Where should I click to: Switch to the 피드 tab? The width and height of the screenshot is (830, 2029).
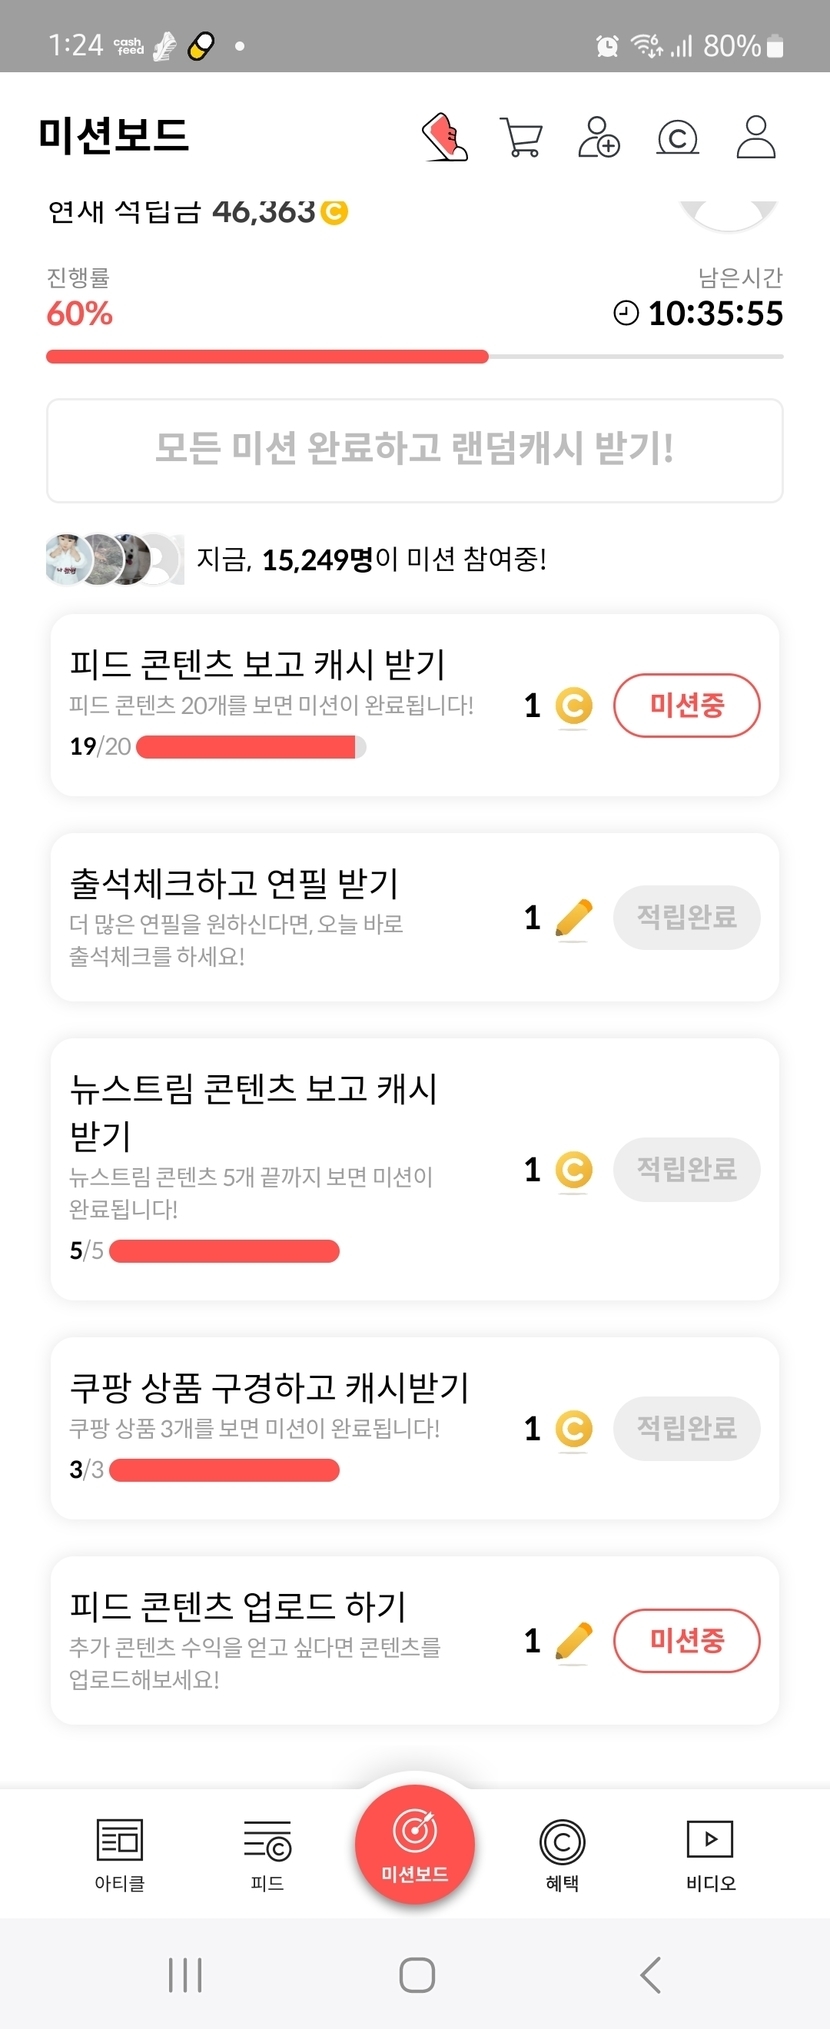[267, 1854]
